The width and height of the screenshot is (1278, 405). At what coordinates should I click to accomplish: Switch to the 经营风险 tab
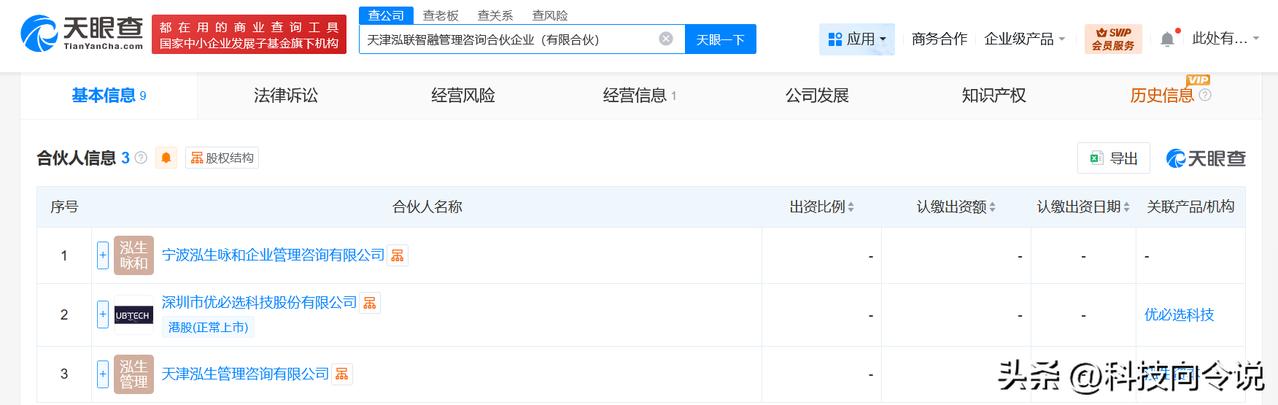(x=463, y=96)
